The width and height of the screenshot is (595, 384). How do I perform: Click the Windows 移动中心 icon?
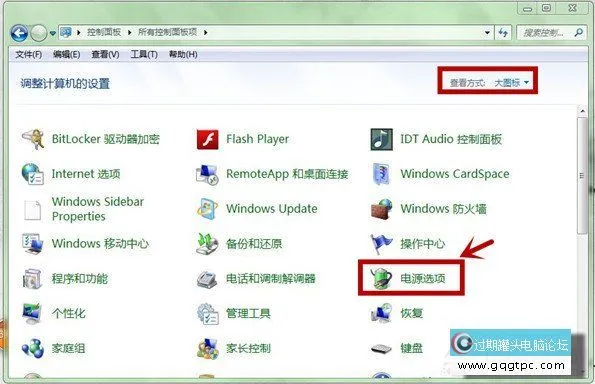(x=33, y=244)
